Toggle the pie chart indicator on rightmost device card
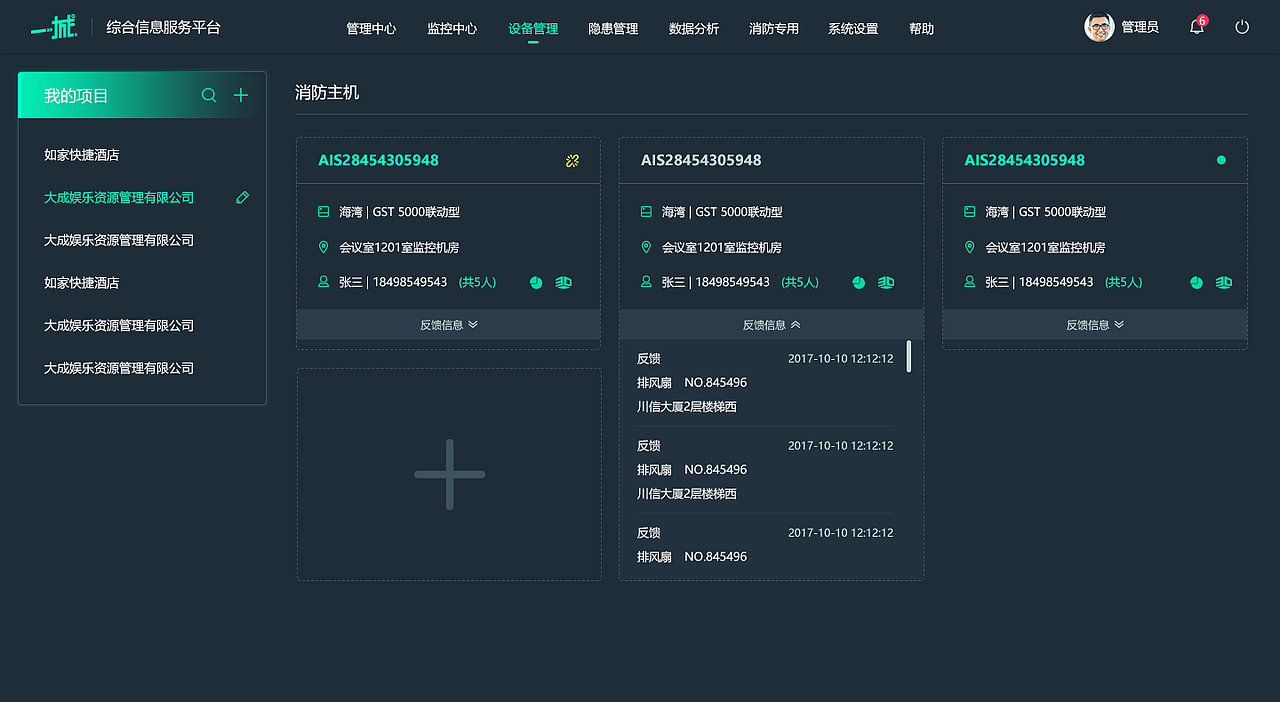 click(1196, 283)
